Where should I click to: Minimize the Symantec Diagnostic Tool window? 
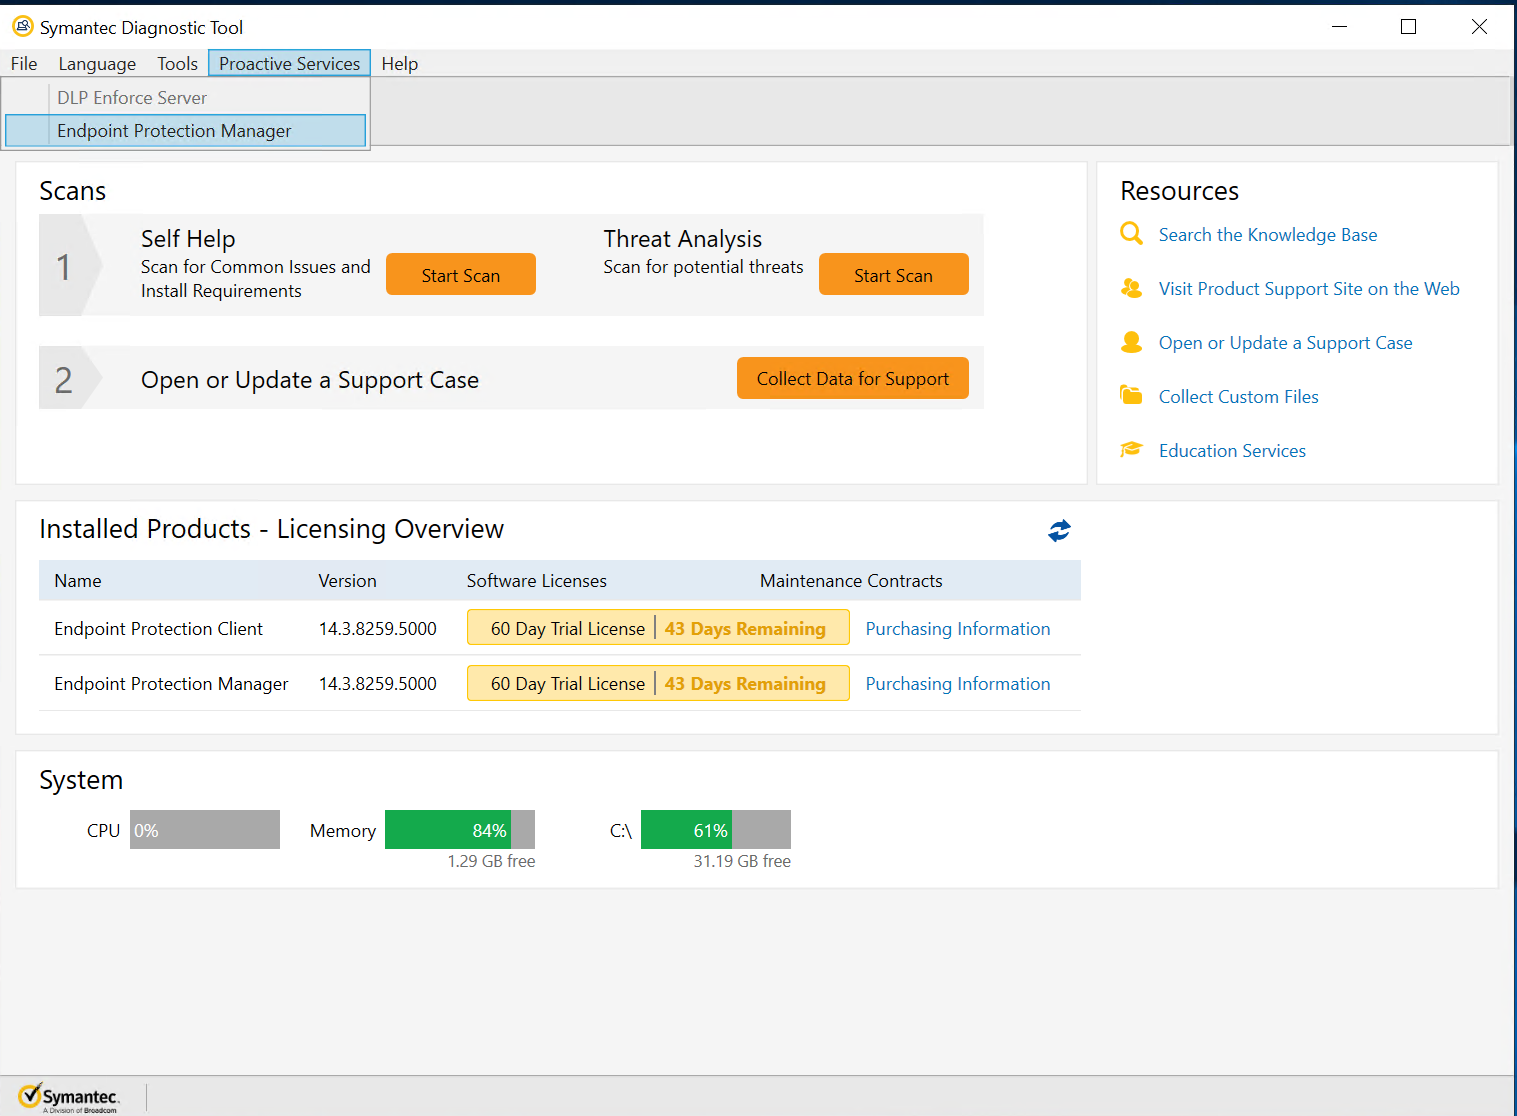tap(1340, 27)
